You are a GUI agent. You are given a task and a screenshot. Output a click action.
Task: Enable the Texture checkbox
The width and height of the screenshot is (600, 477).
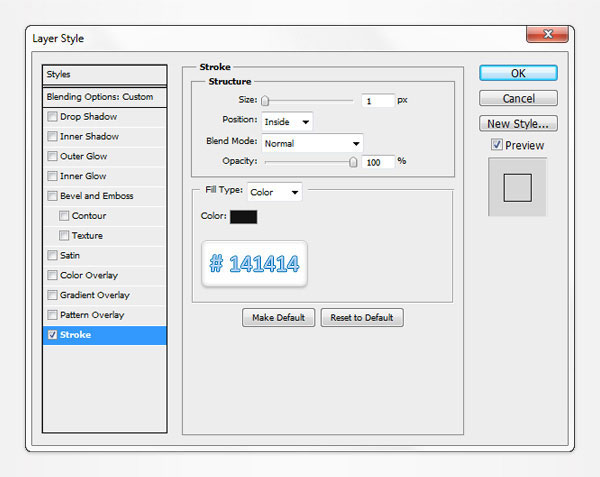point(64,236)
